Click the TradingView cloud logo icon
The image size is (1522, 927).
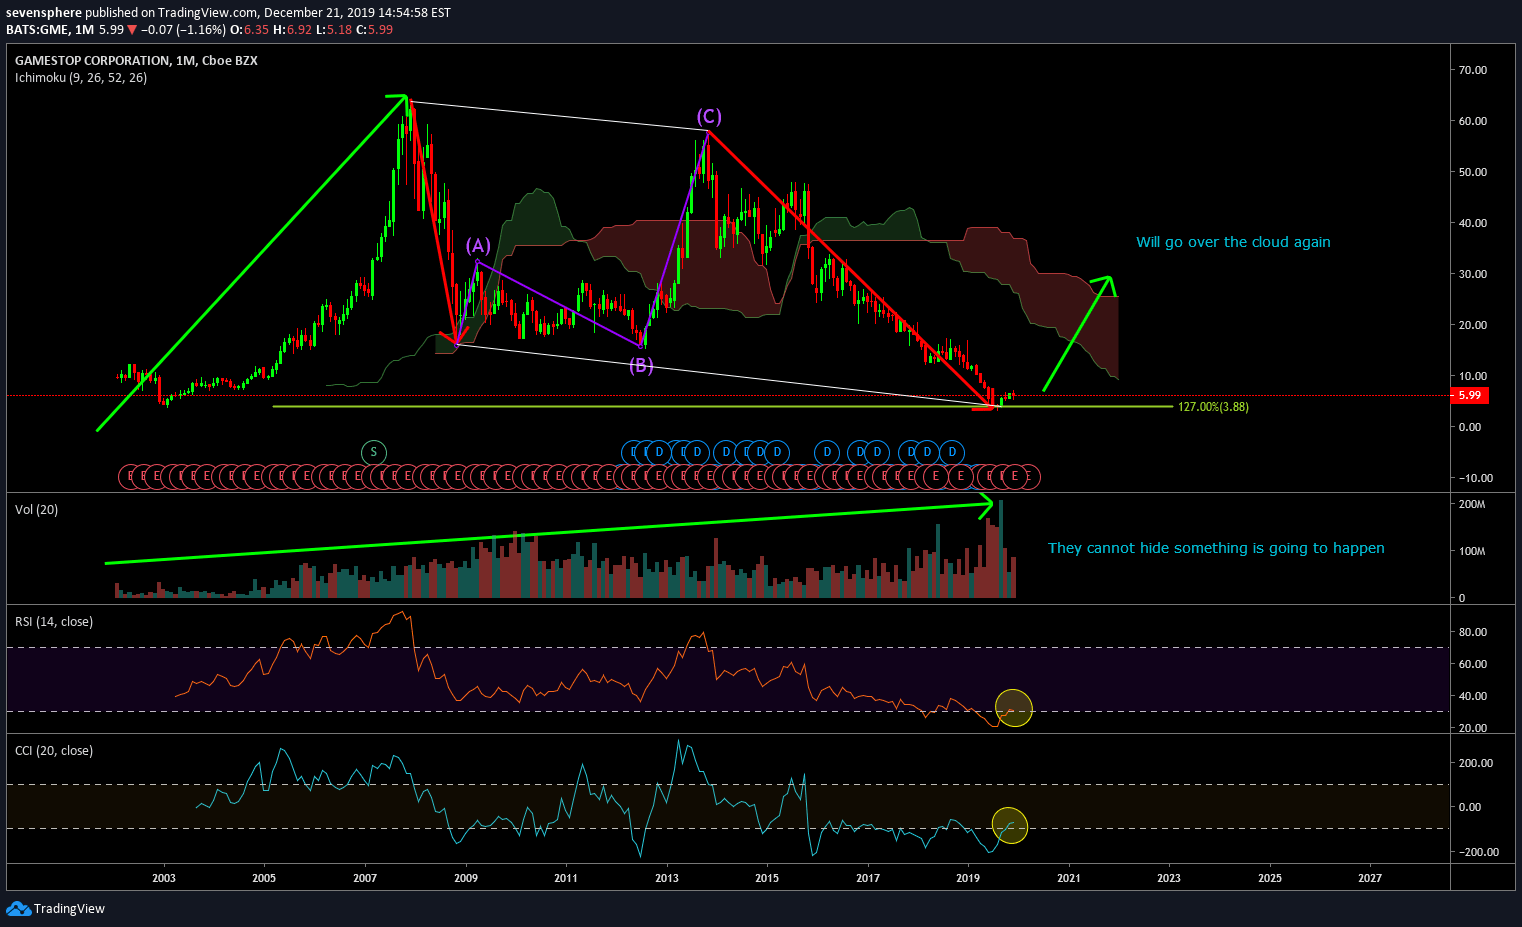pos(18,908)
